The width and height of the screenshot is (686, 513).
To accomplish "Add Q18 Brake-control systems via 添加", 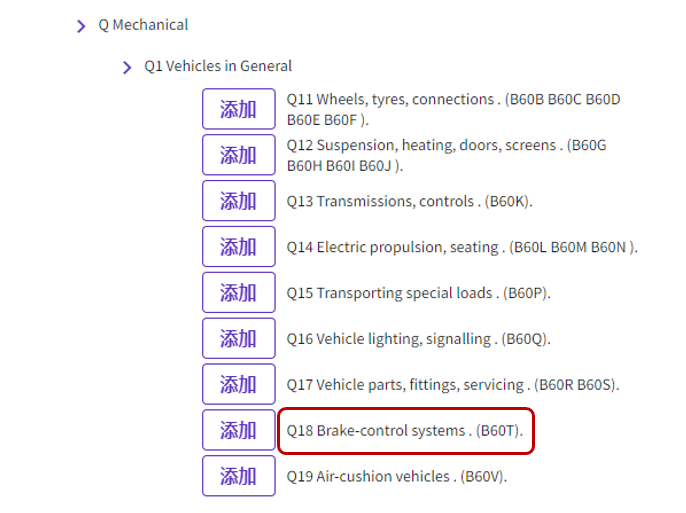I will [x=238, y=431].
